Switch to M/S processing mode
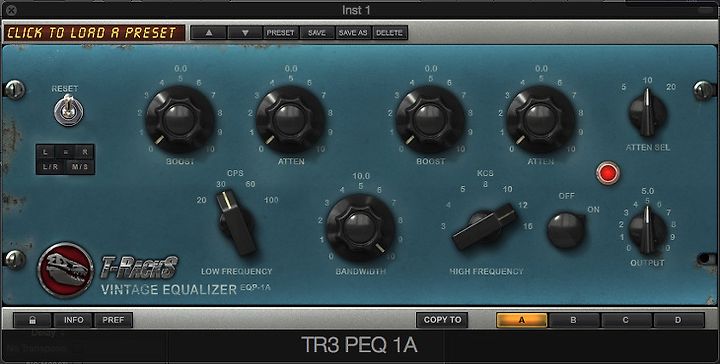The image size is (720, 364). [x=80, y=167]
